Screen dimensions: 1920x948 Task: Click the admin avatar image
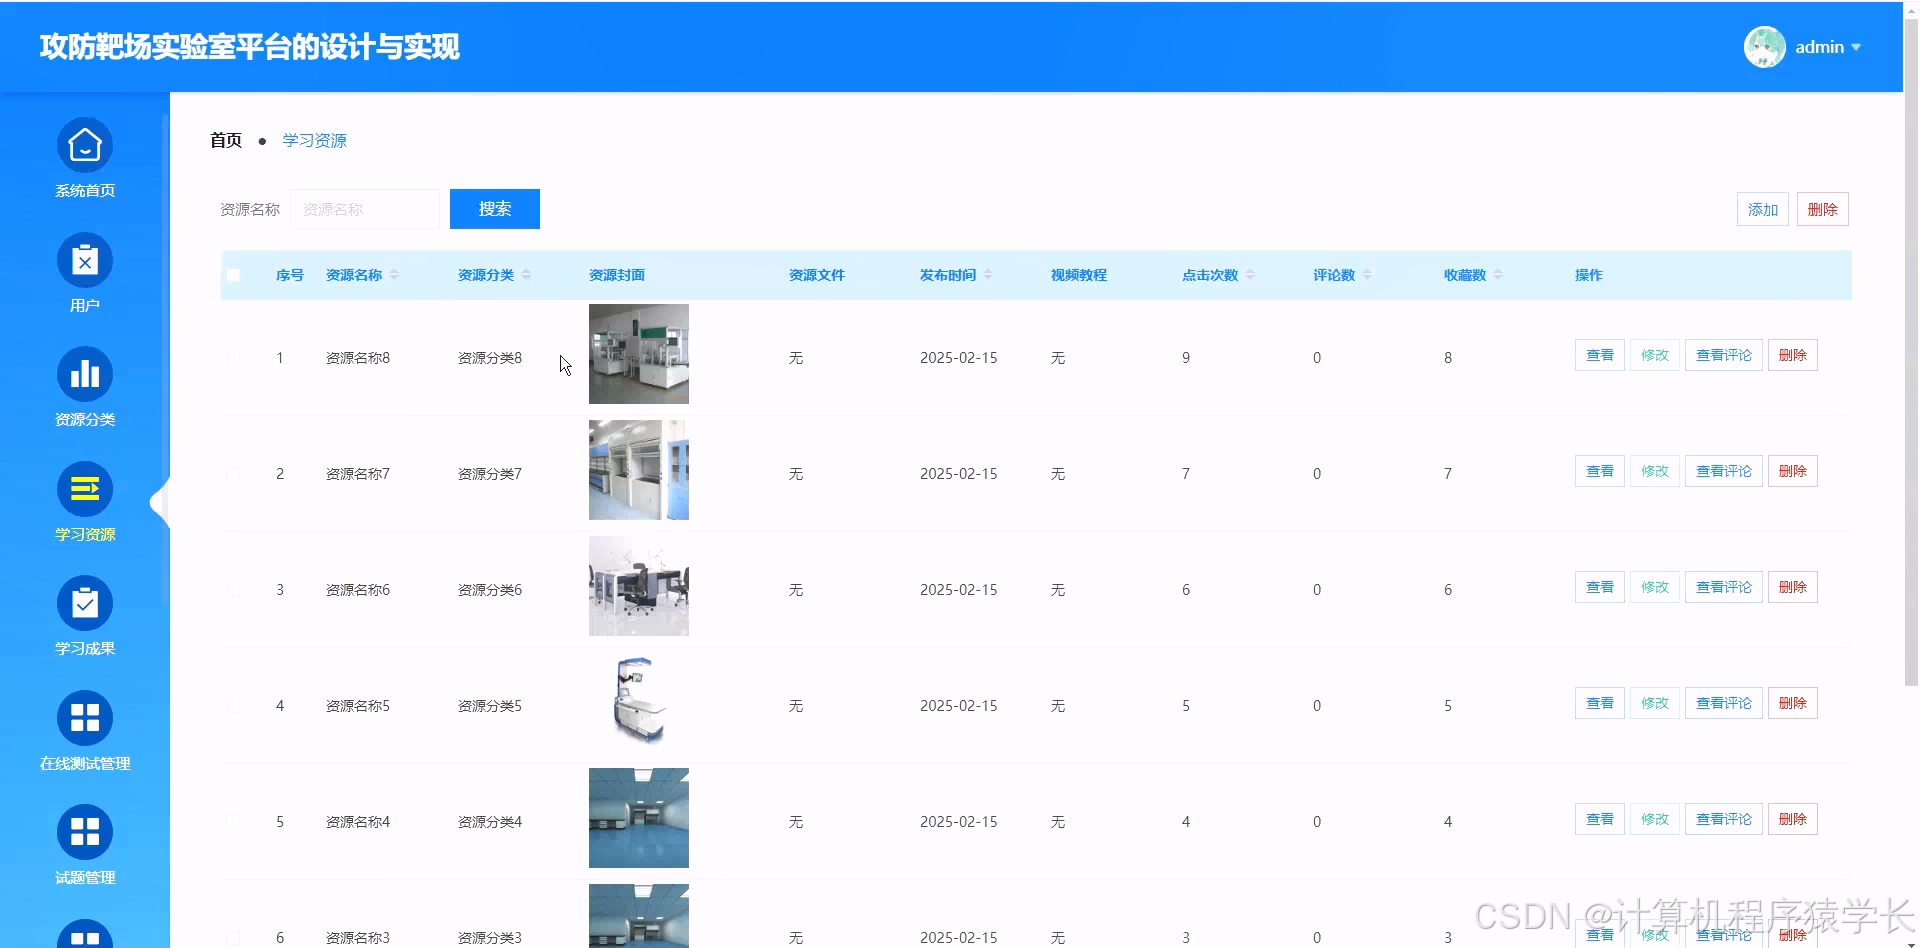point(1765,47)
